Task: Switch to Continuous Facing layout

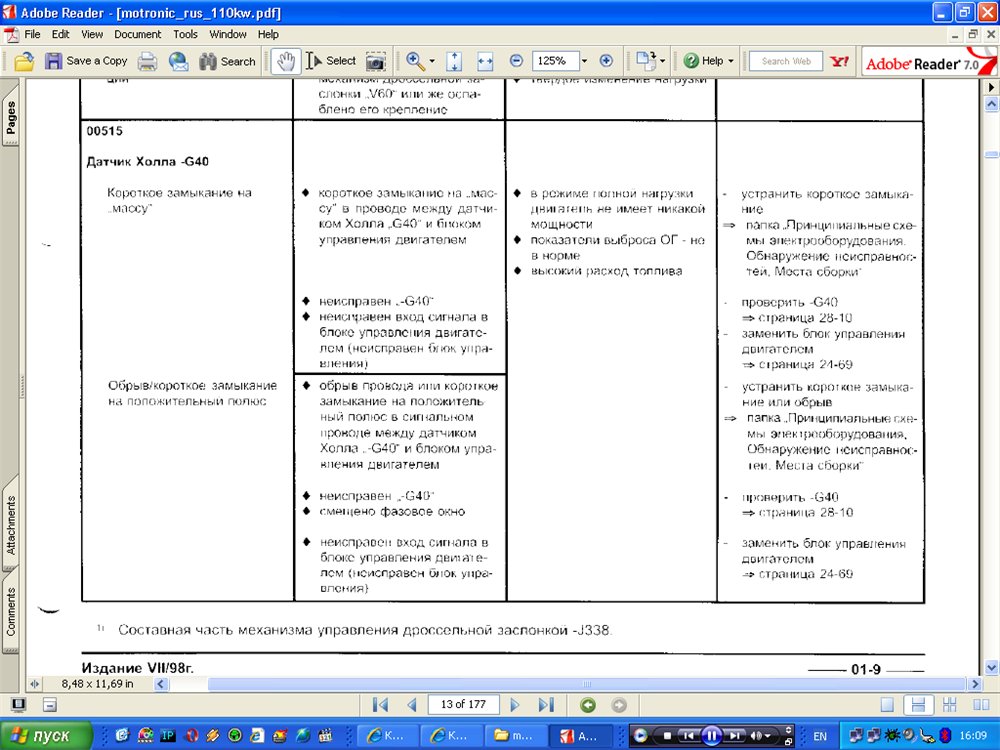Action: (x=950, y=705)
